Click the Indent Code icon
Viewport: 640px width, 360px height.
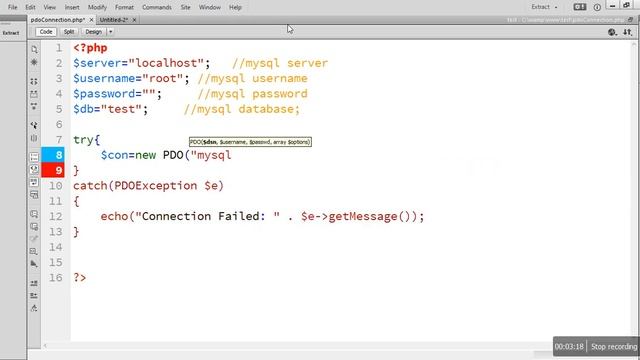point(34,283)
